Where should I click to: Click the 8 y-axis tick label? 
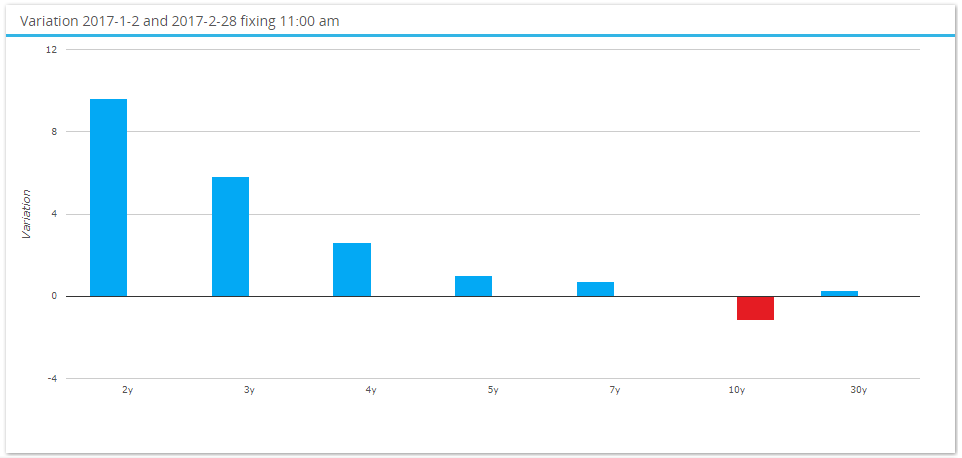tap(55, 131)
